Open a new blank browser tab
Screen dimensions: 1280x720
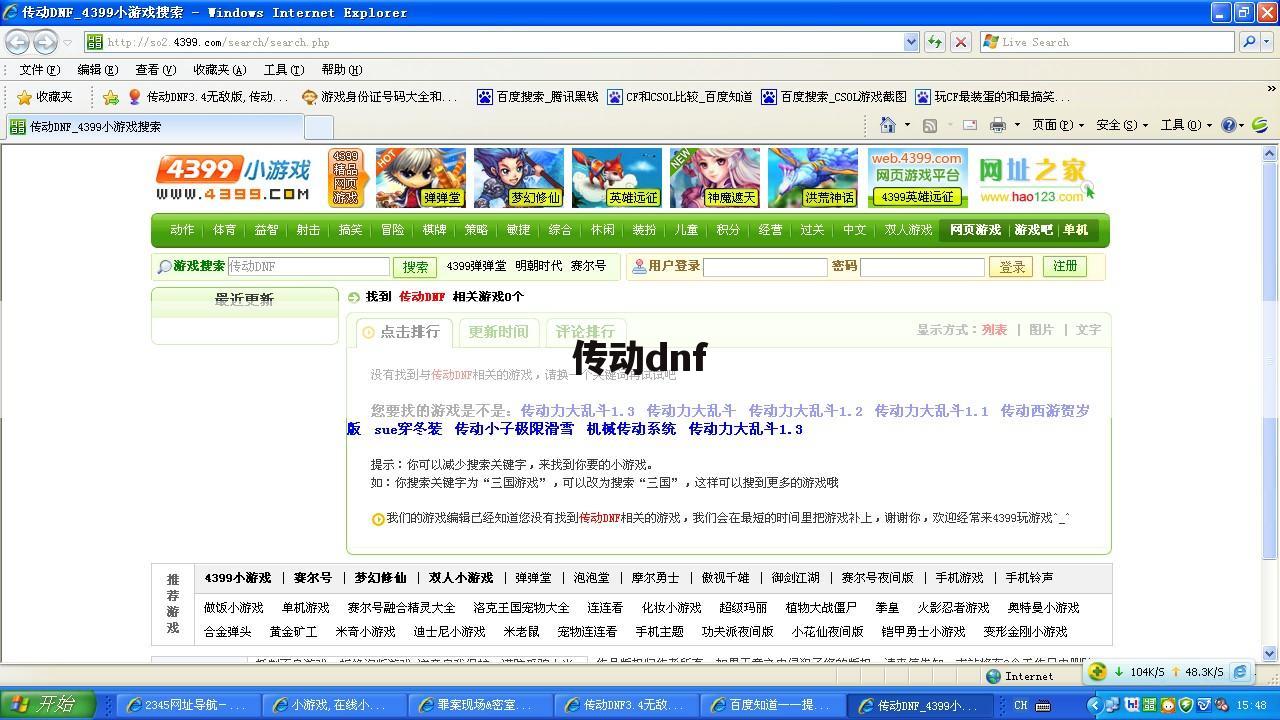click(x=318, y=127)
